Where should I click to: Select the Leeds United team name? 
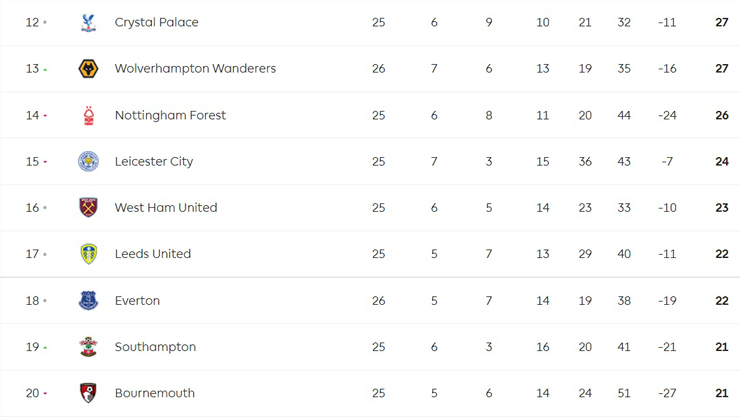(153, 254)
